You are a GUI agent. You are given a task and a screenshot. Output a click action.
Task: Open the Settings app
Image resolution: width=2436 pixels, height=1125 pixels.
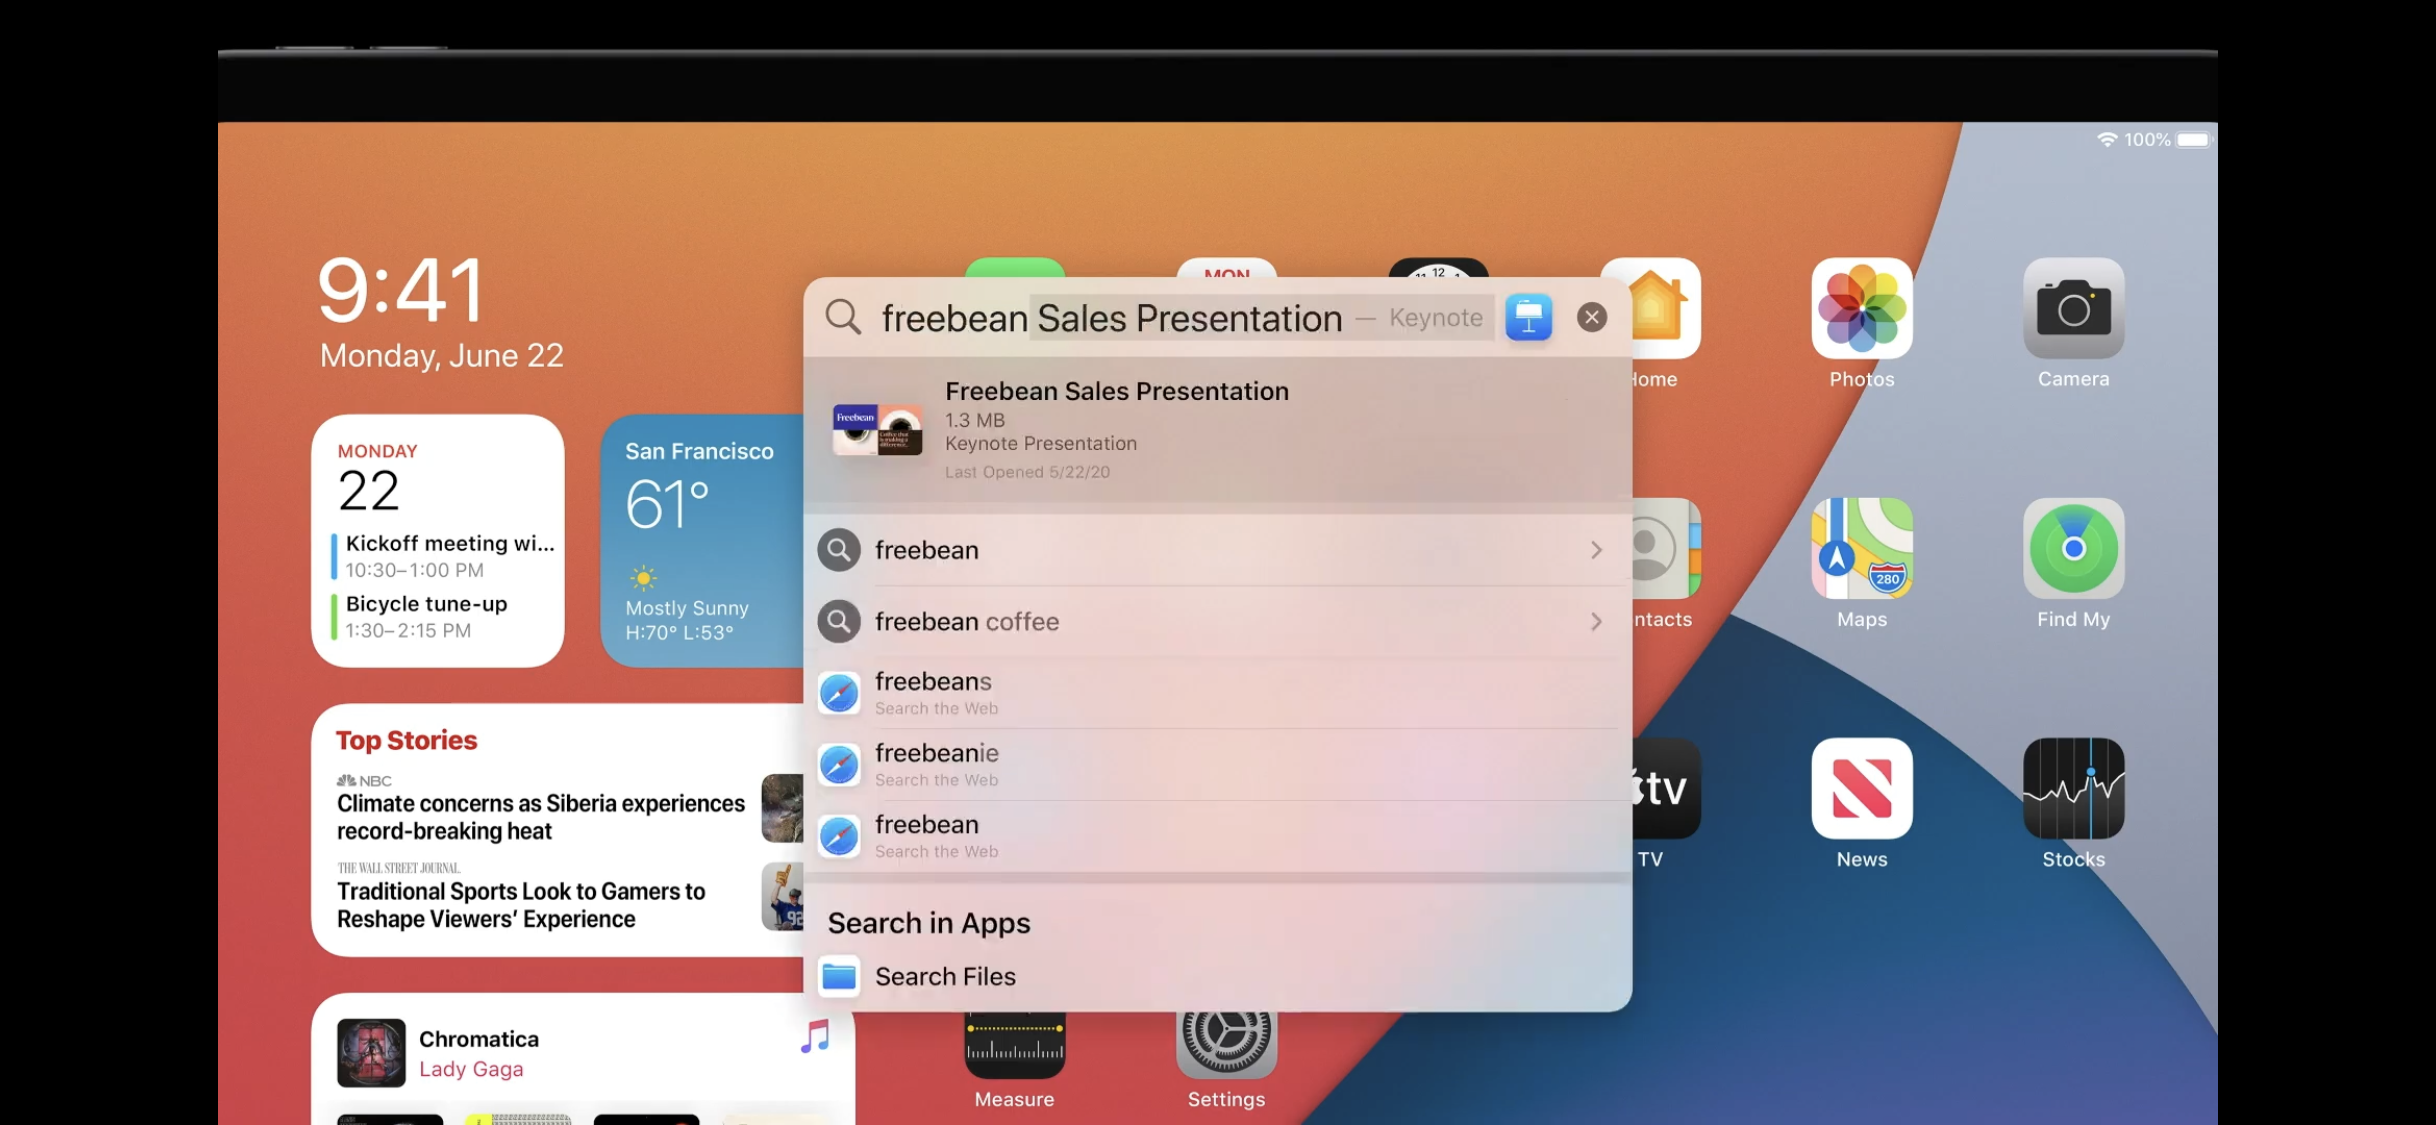[1226, 1045]
